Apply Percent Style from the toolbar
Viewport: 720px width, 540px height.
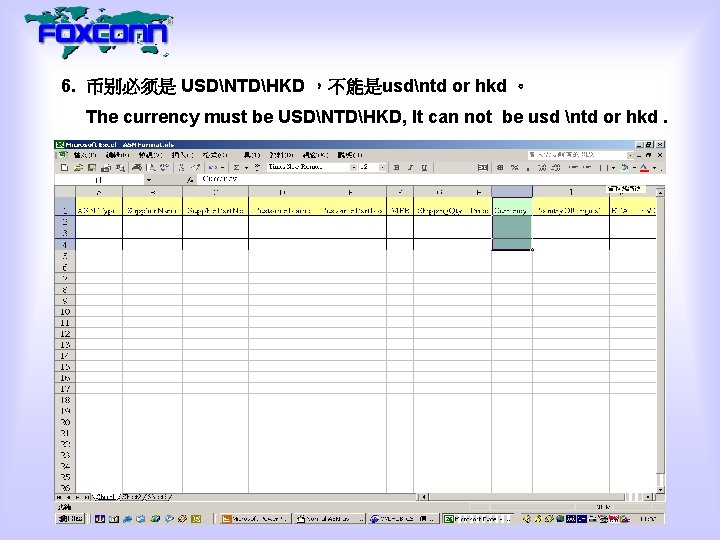click(x=514, y=168)
